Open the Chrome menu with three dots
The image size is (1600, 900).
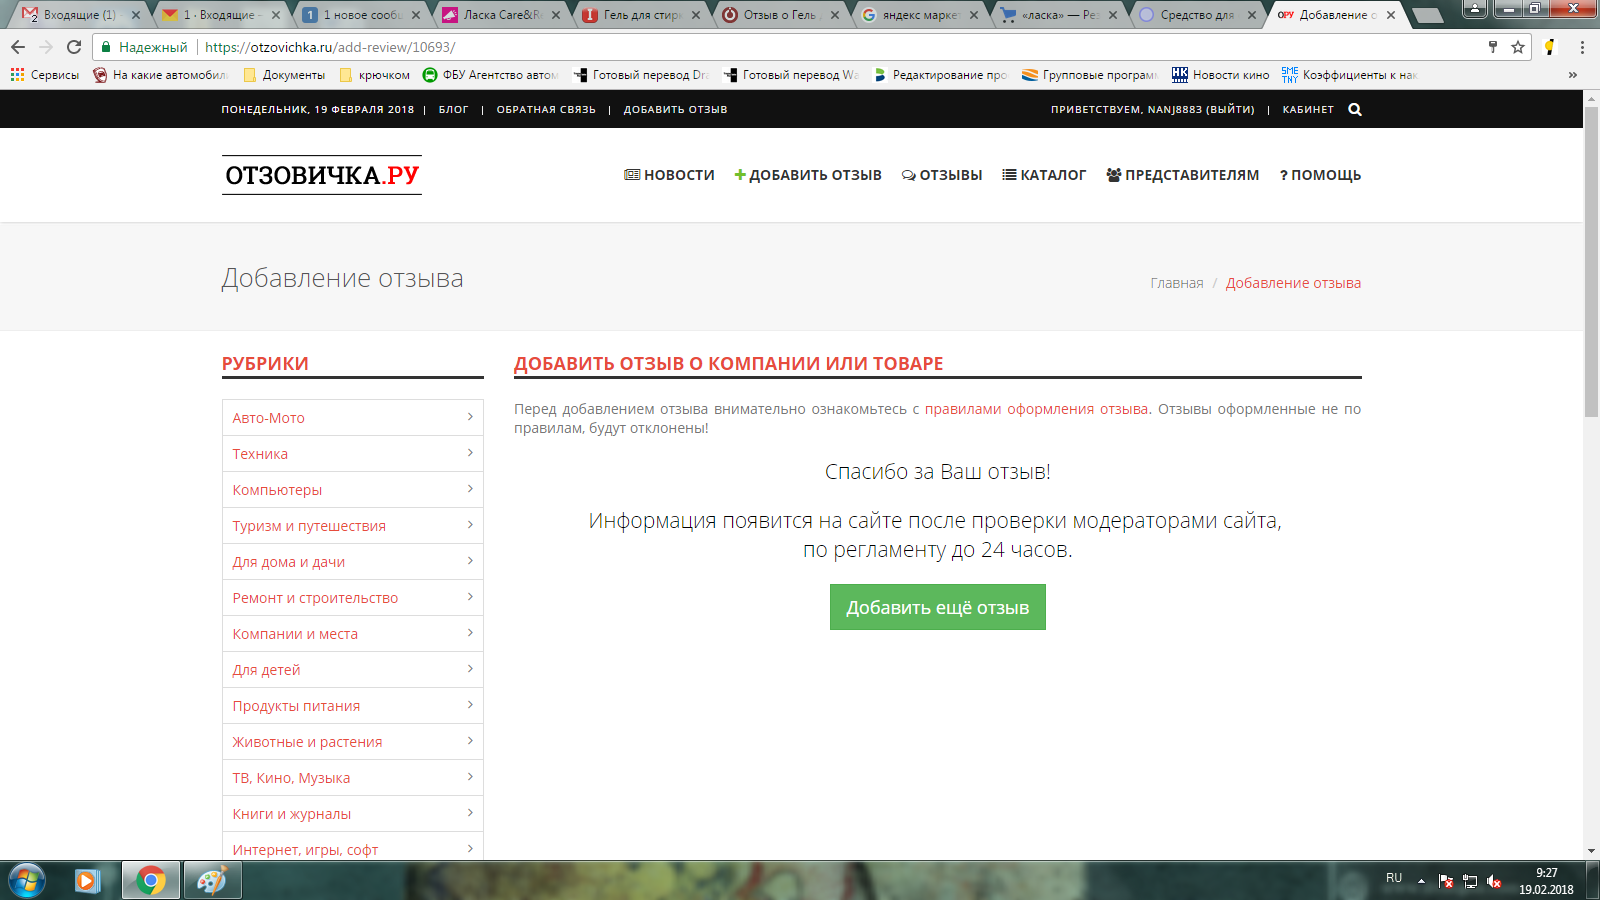[1582, 47]
